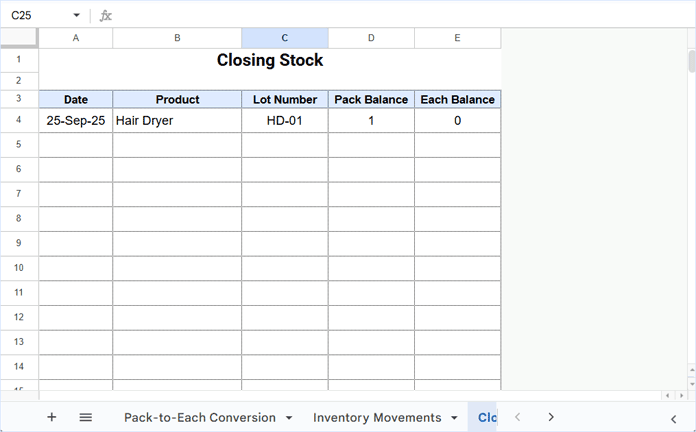Select the Date header cell
The height and width of the screenshot is (432, 696).
(x=76, y=99)
